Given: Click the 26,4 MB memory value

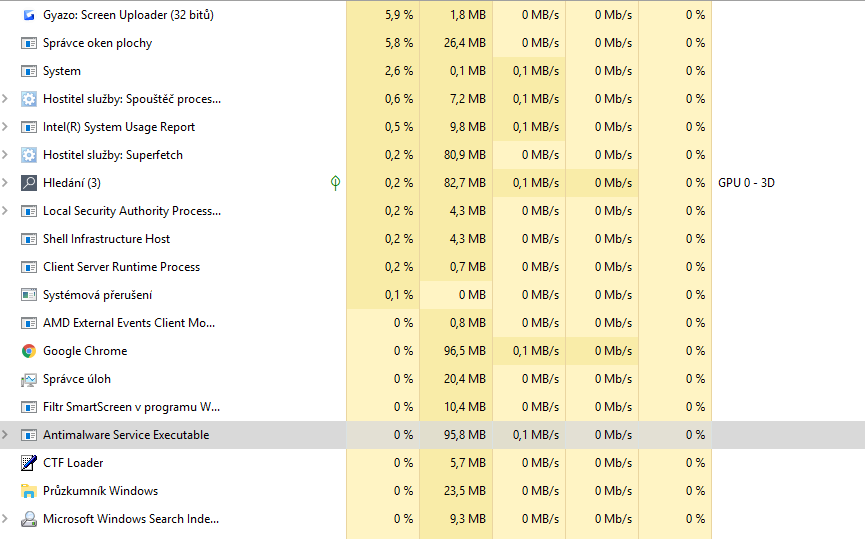Looking at the screenshot, I should pyautogui.click(x=464, y=43).
